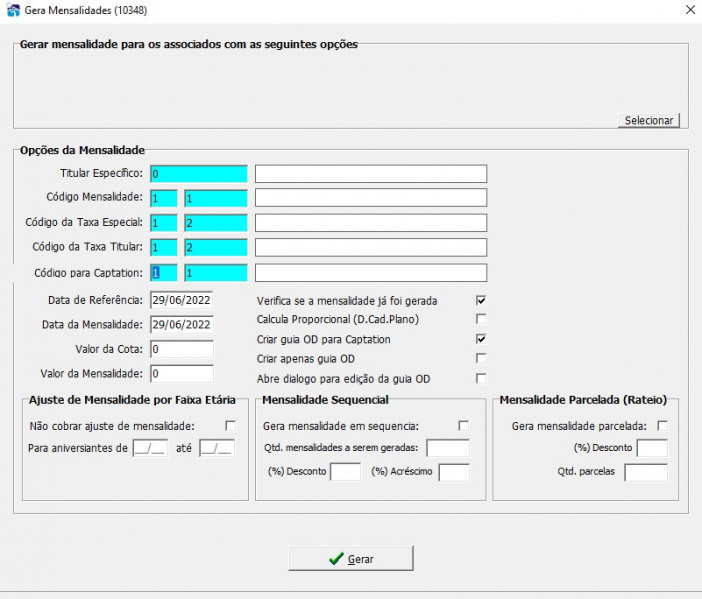Check Gera mensalidade parcelada
Image resolution: width=702 pixels, height=599 pixels.
(x=662, y=426)
